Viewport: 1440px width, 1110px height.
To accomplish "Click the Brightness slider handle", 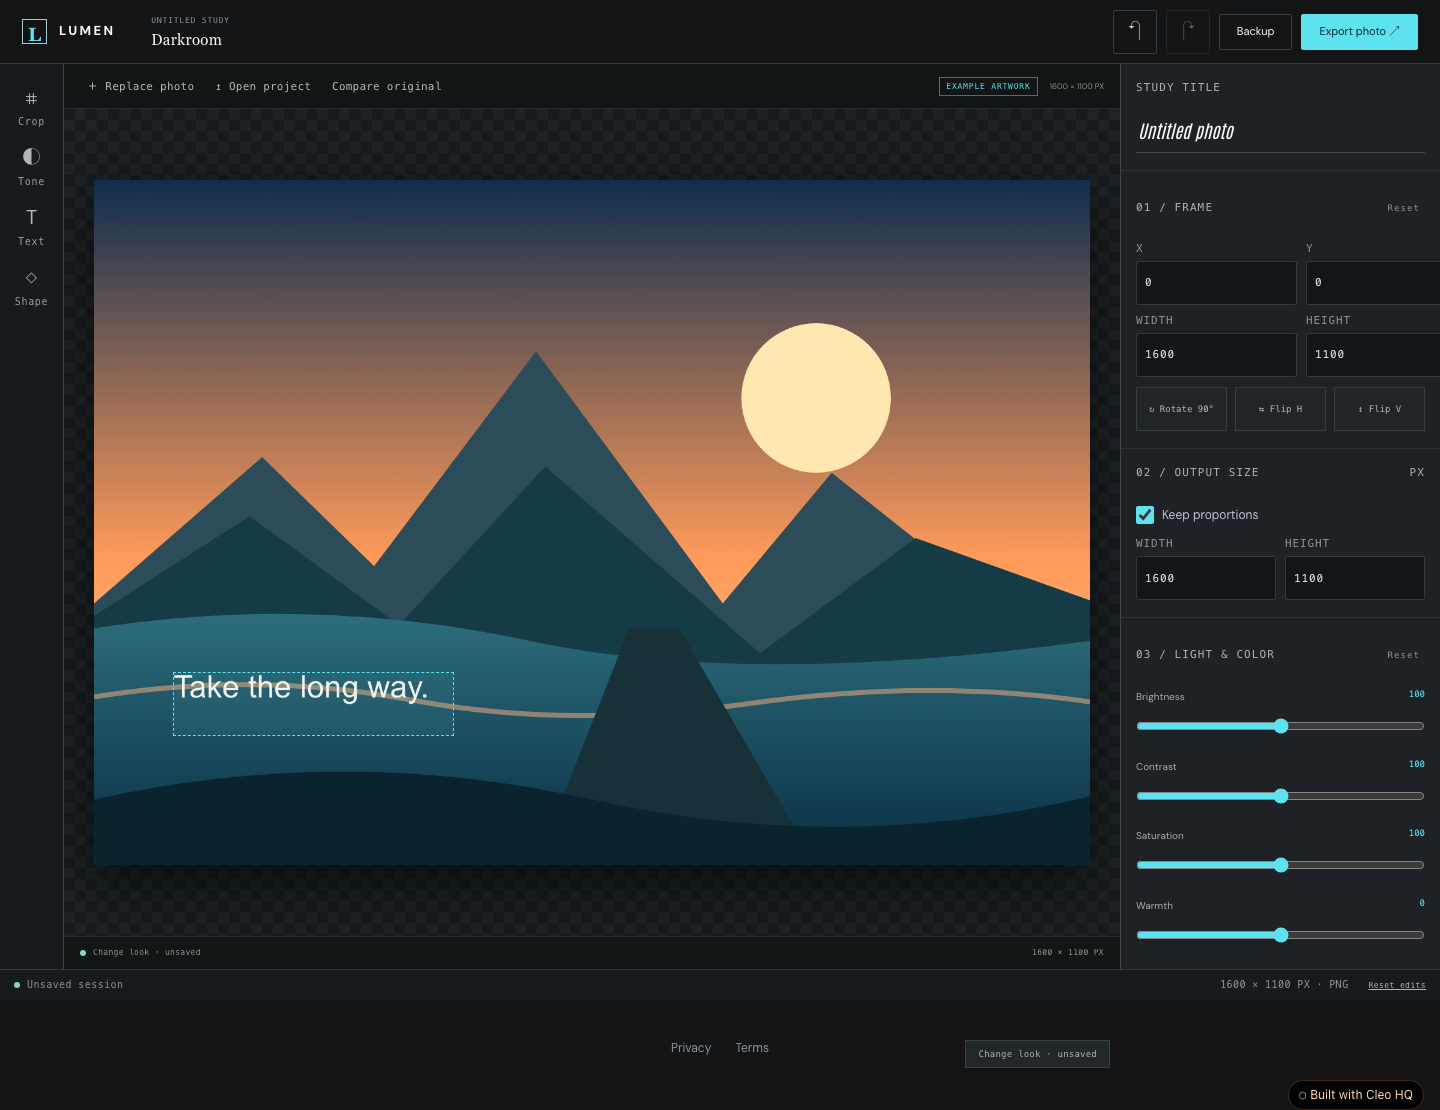I will click(x=1281, y=726).
